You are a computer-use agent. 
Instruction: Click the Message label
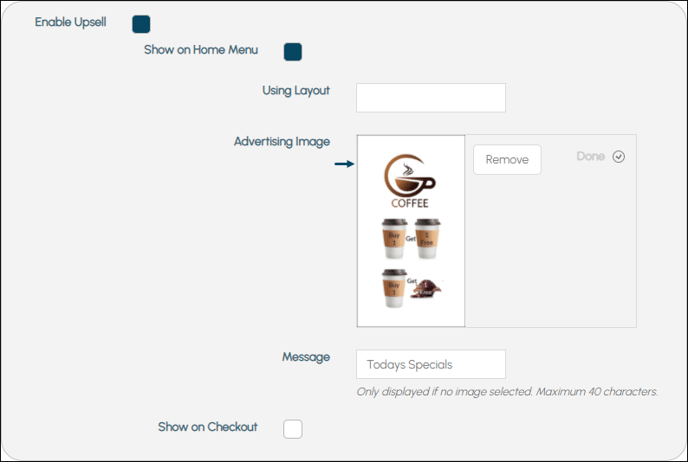tap(306, 357)
